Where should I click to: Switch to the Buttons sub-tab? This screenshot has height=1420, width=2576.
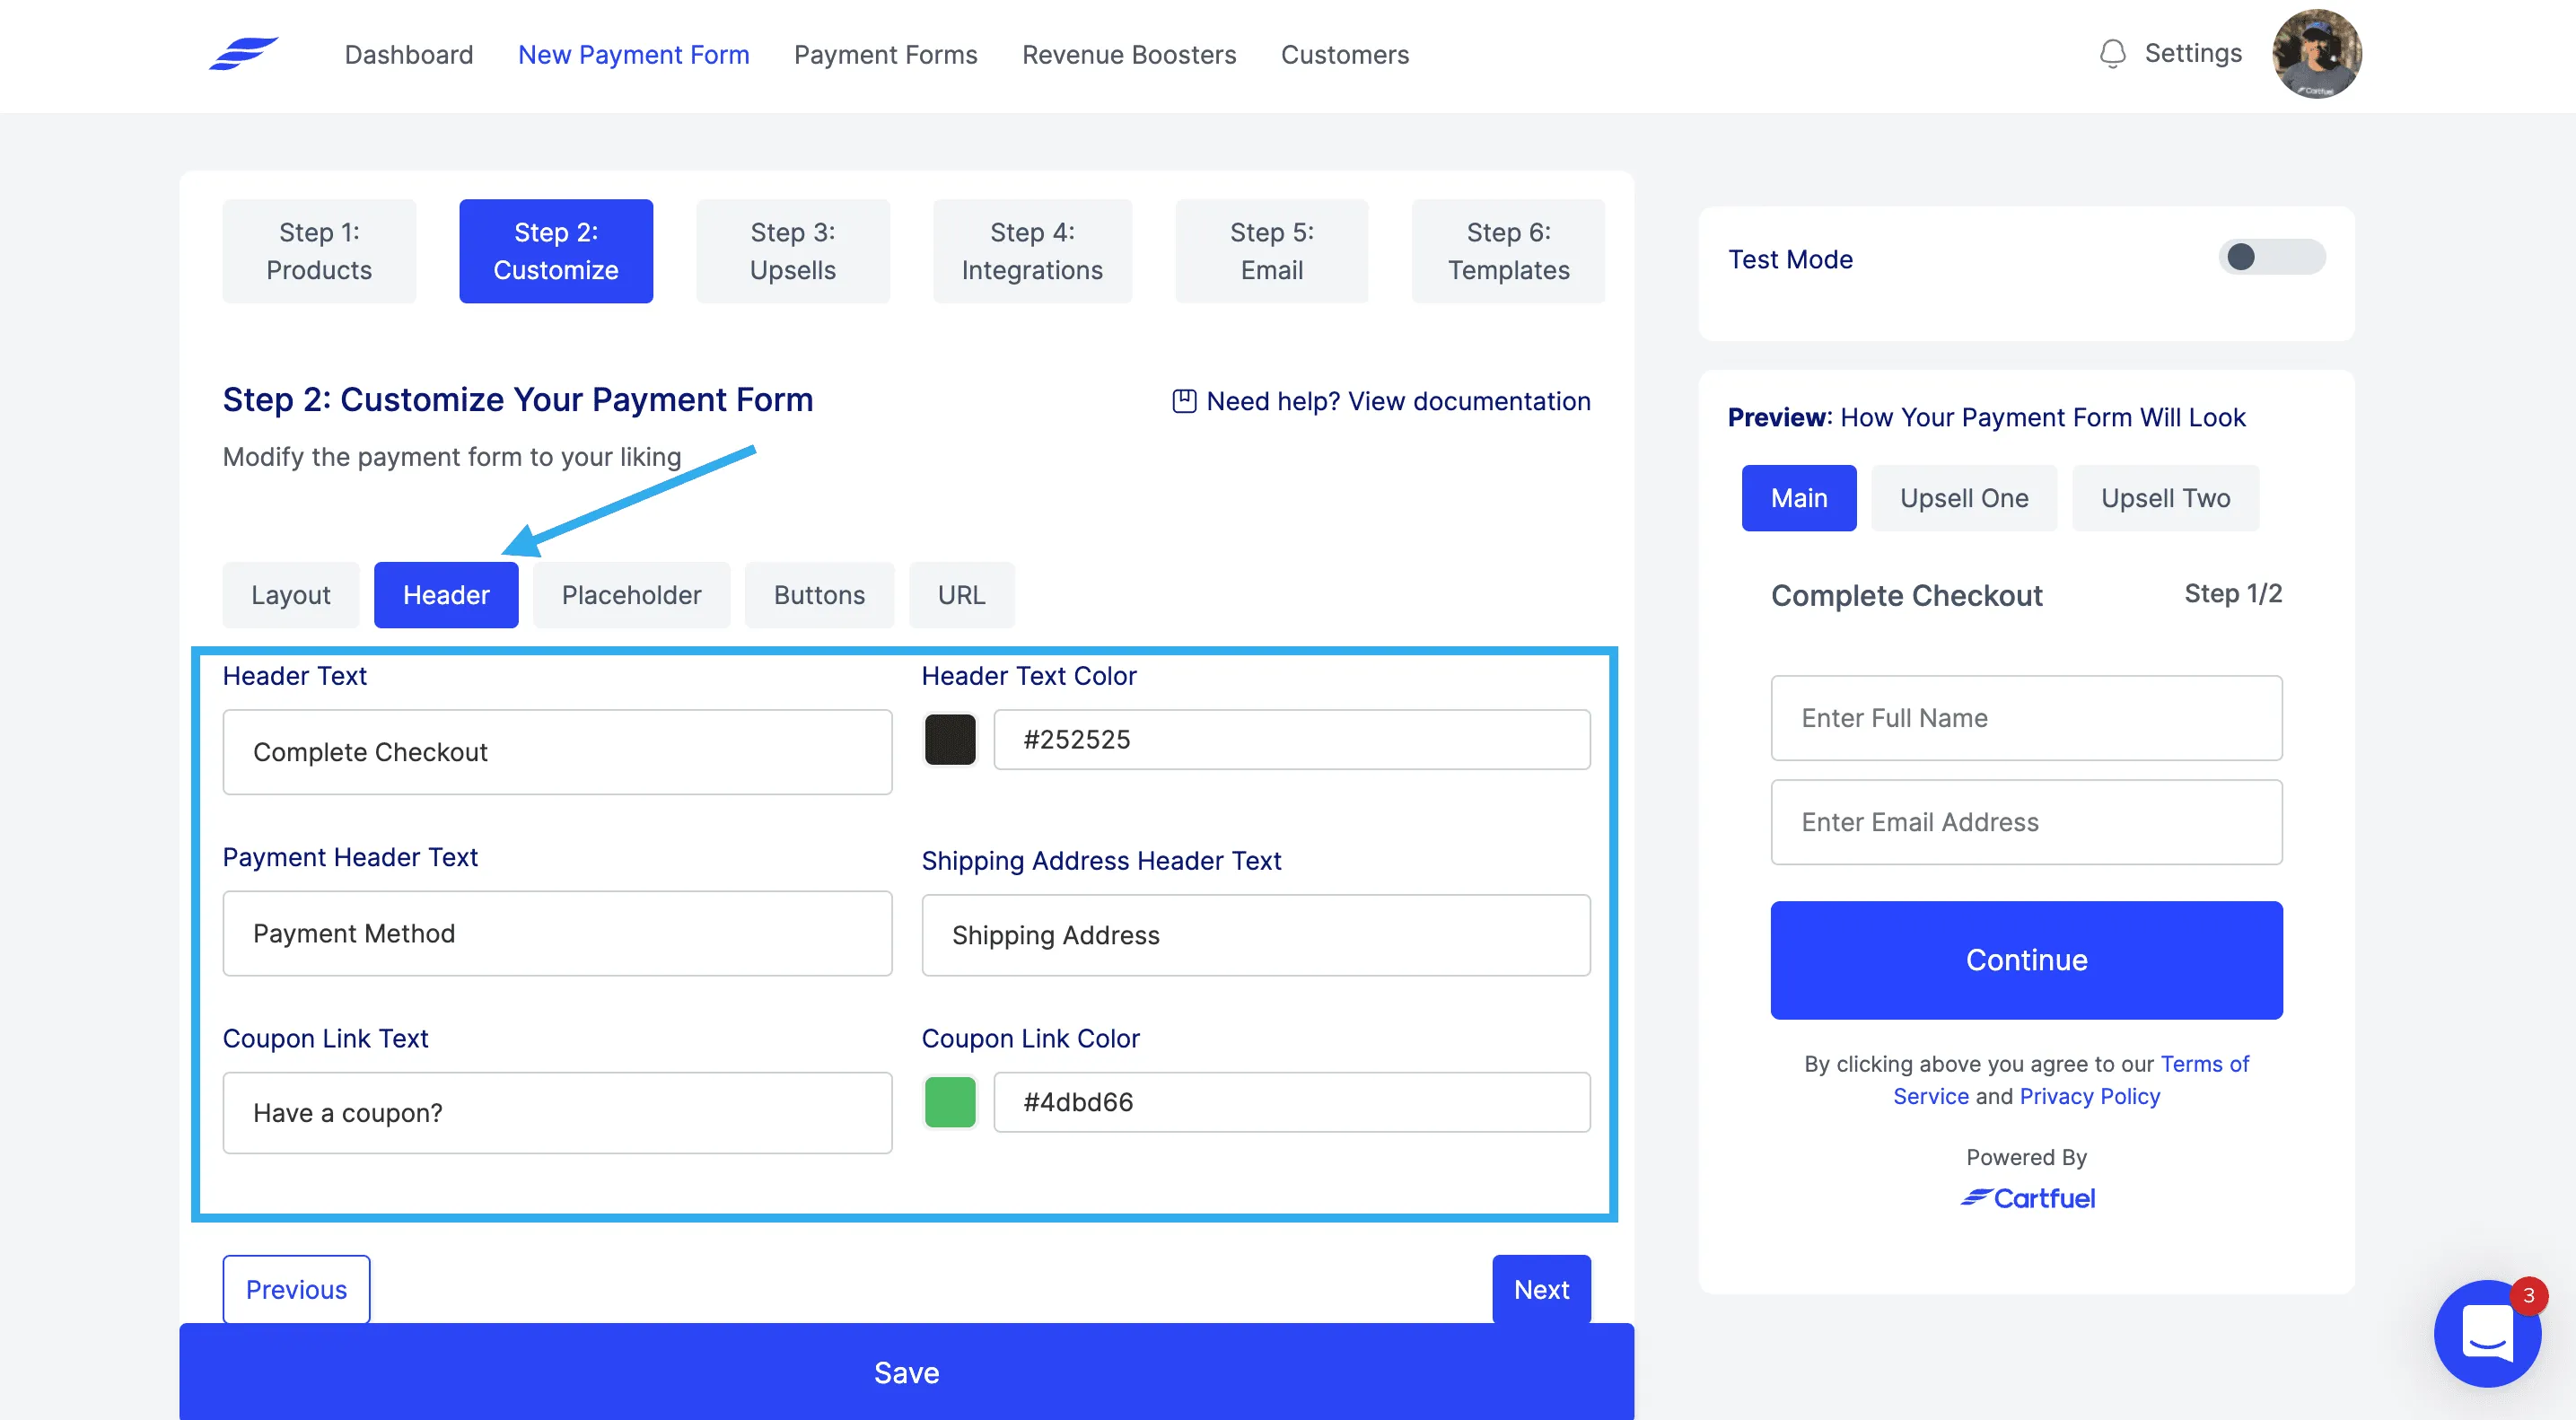click(820, 595)
